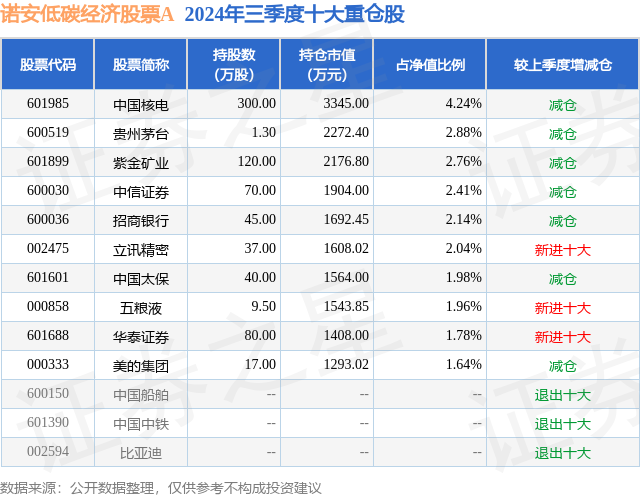Click stock name 紫金矿业

click(x=141, y=162)
